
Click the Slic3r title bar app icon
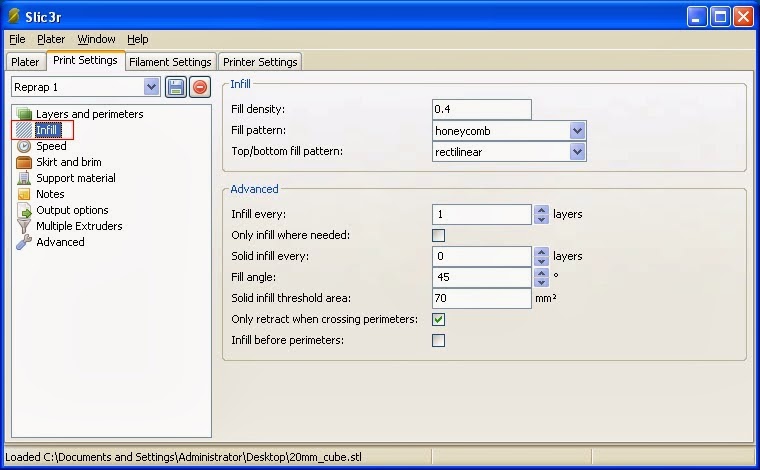14,16
